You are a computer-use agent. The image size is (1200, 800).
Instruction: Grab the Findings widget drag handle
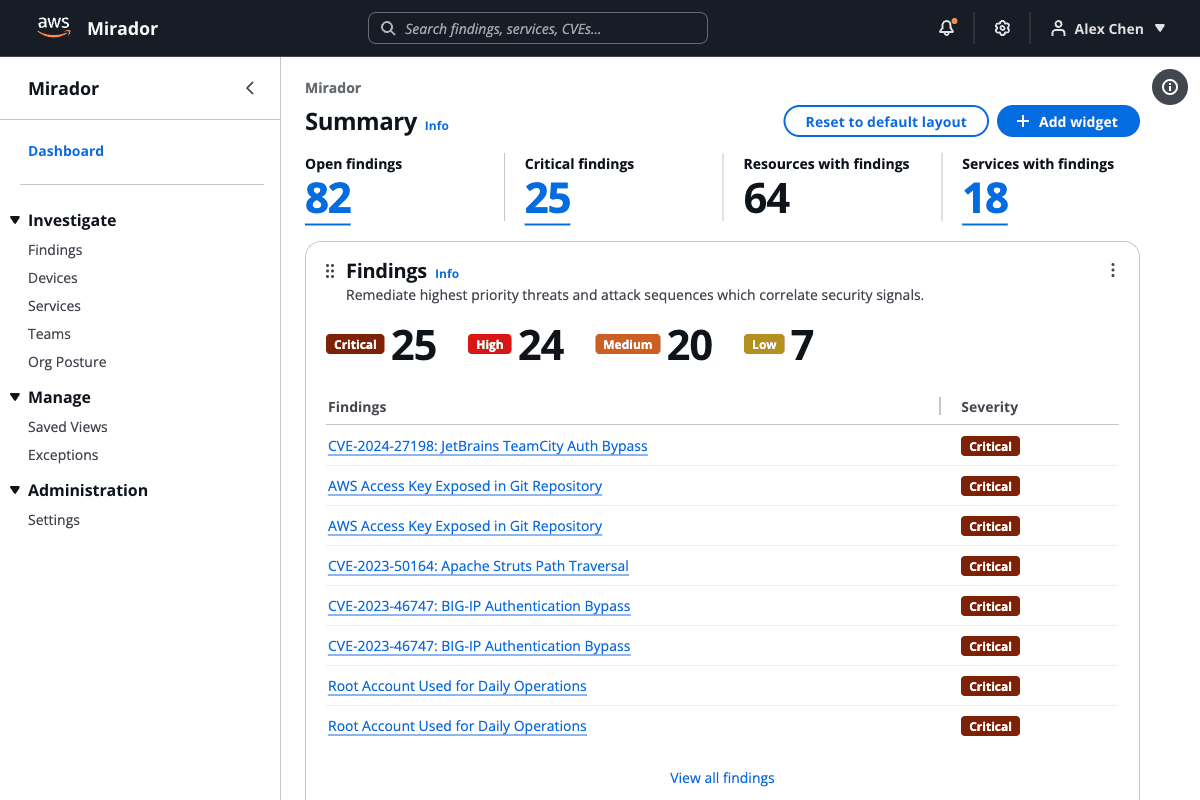click(330, 271)
